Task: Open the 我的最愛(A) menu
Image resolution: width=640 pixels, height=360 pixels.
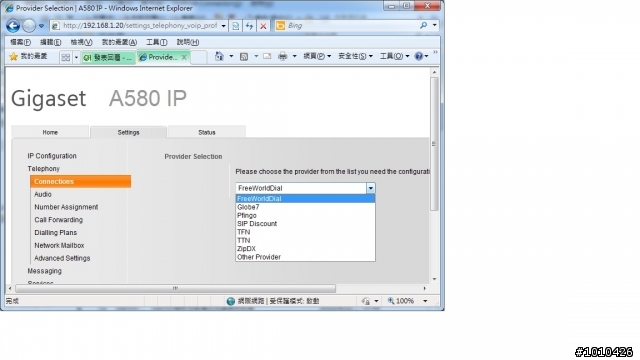Action: pos(119,42)
